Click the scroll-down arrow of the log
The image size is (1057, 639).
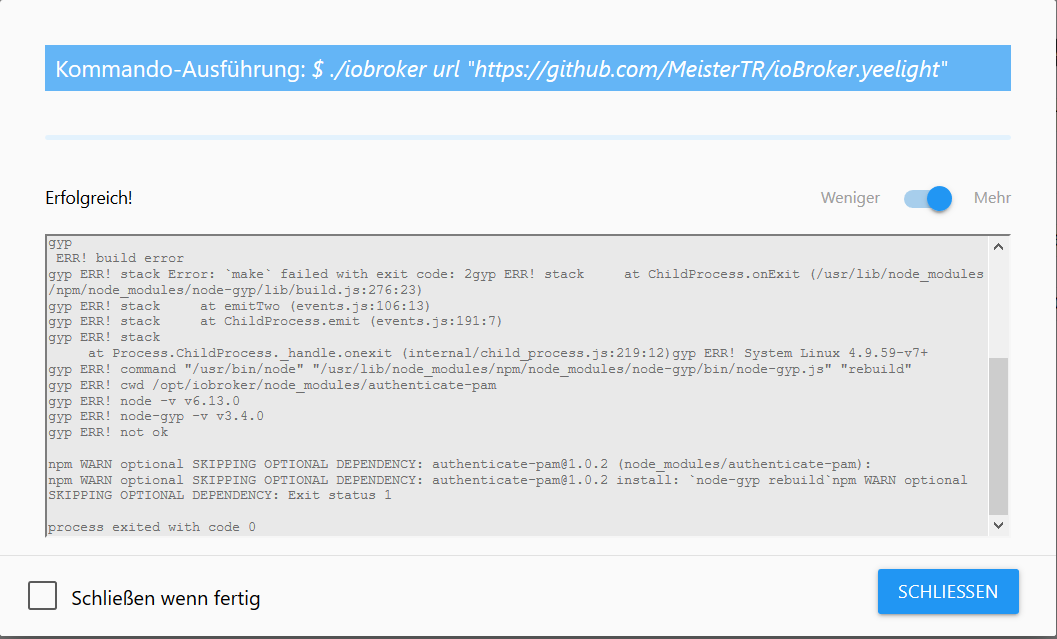click(x=998, y=525)
